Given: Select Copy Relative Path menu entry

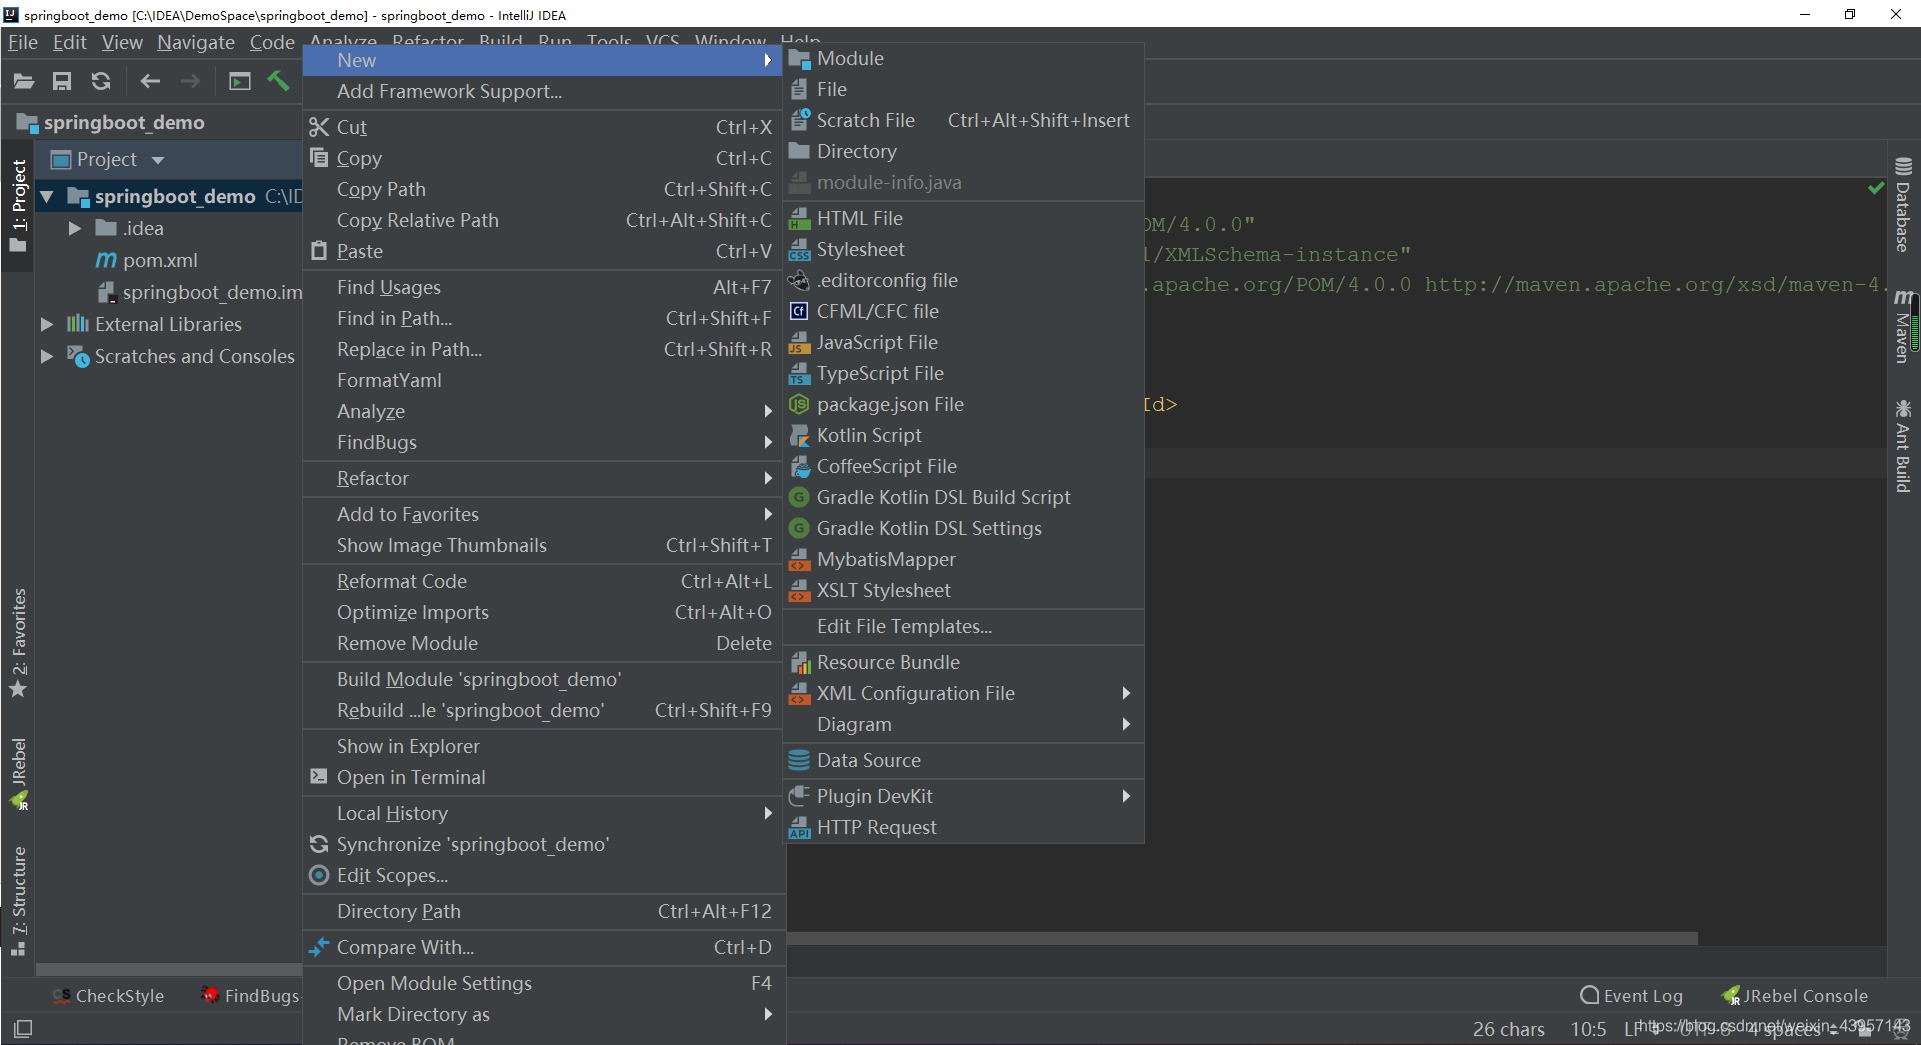Looking at the screenshot, I should click(x=543, y=221).
